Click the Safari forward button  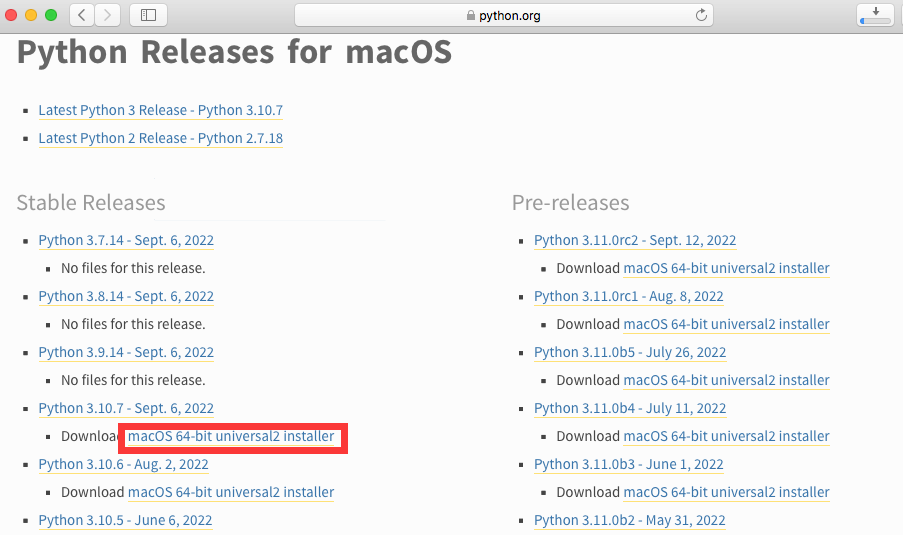point(107,15)
